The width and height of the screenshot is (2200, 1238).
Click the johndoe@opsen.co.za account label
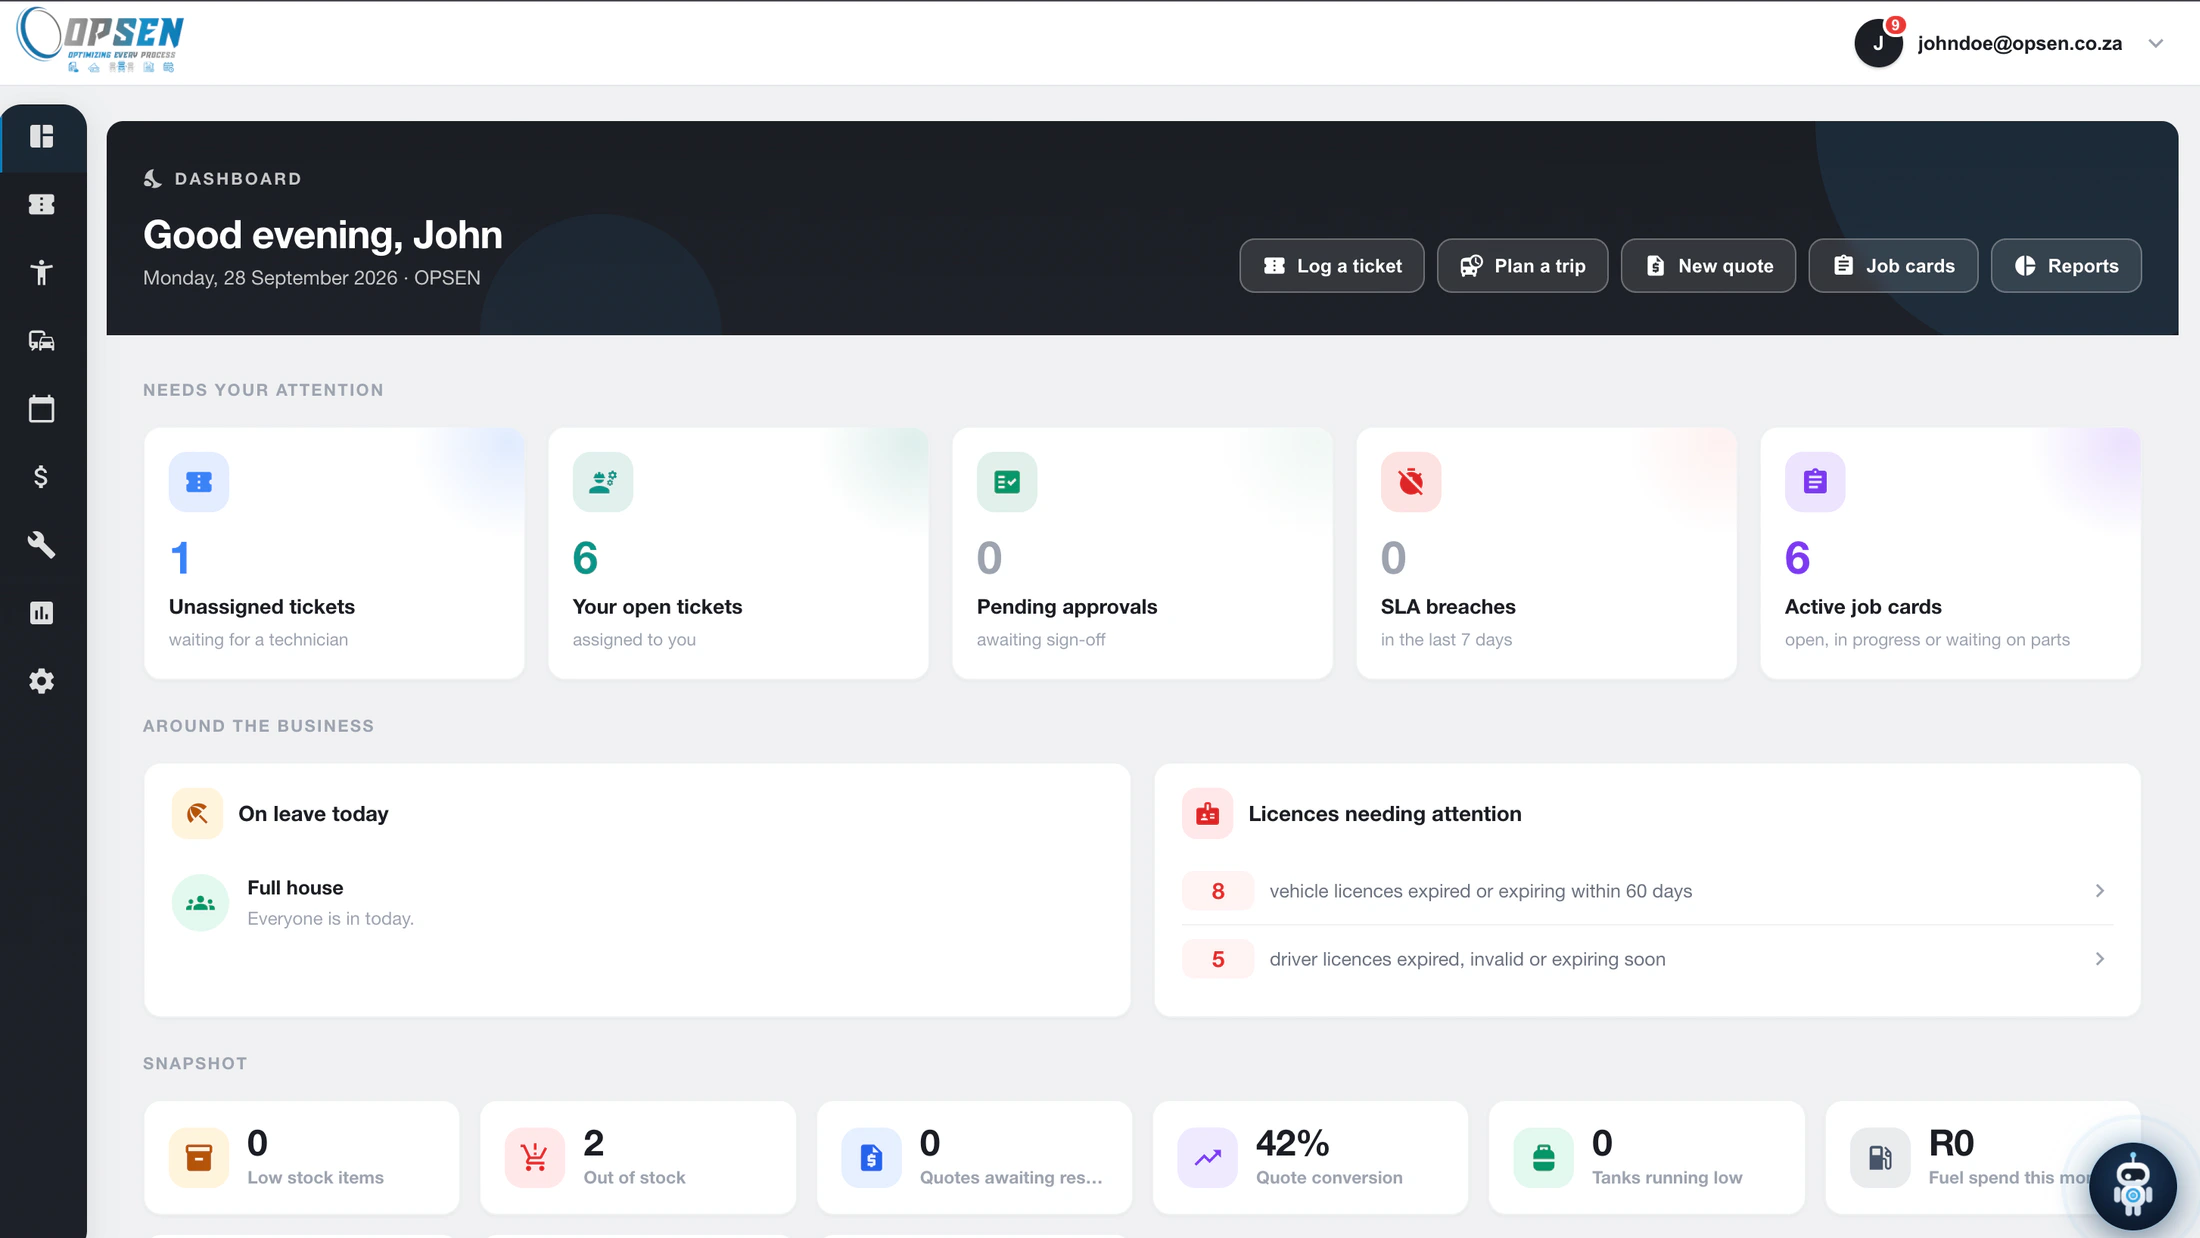point(2019,43)
